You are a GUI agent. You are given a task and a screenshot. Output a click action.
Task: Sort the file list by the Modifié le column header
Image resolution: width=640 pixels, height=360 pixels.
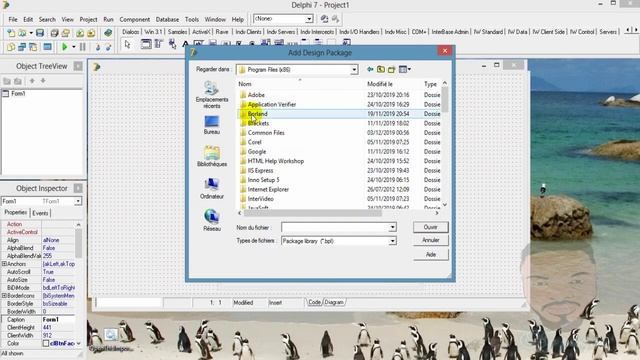point(392,84)
